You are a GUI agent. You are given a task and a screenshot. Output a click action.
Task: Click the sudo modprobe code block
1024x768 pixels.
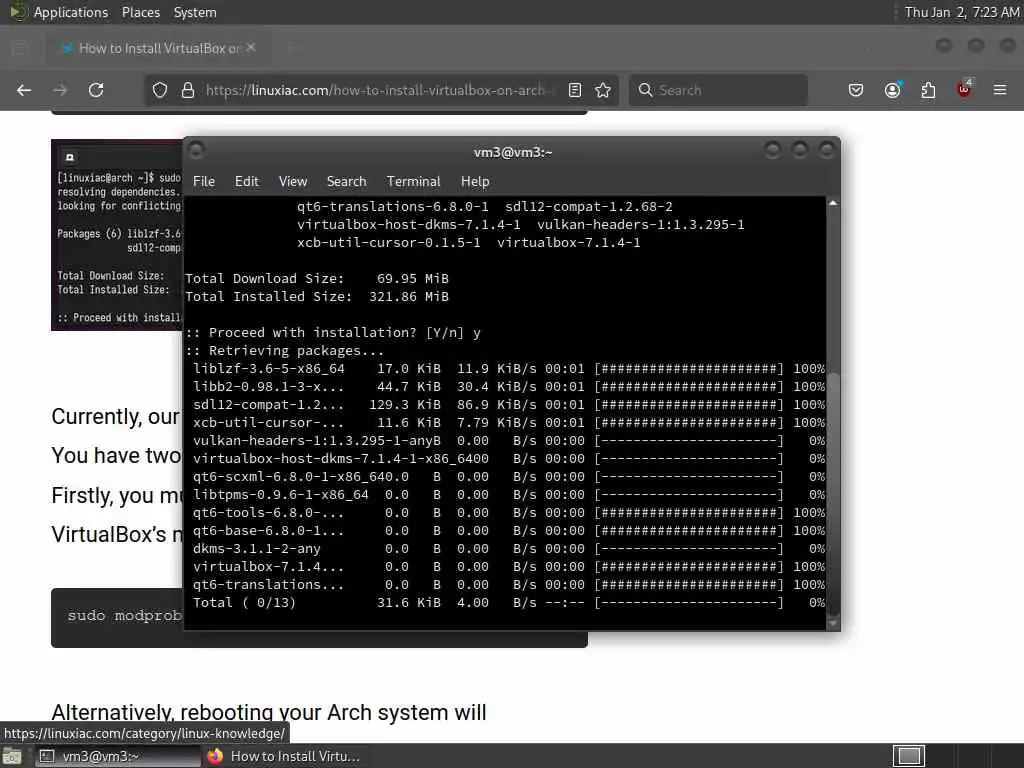118,617
